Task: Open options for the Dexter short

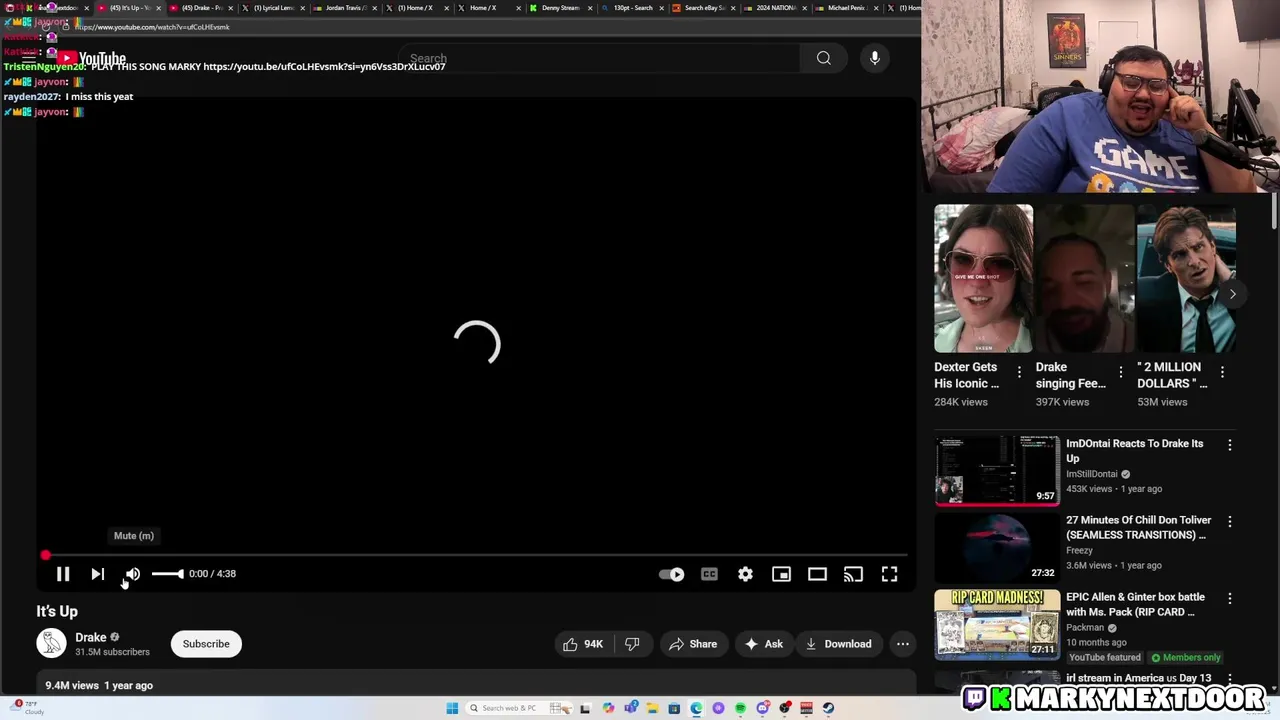Action: coord(1019,372)
